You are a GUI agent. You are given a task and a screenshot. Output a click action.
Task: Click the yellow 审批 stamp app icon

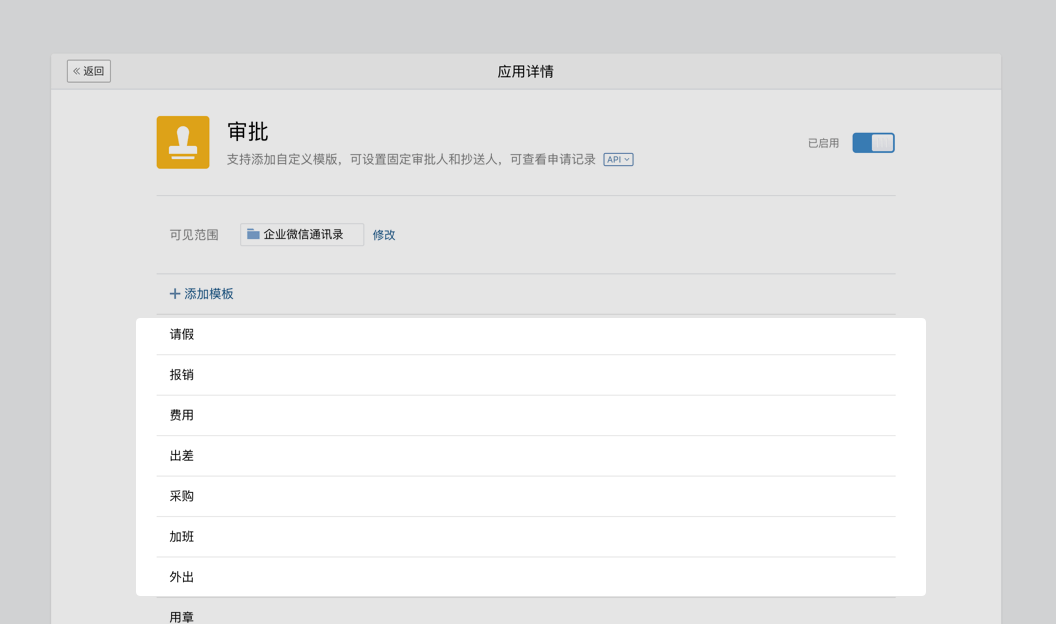[x=183, y=142]
